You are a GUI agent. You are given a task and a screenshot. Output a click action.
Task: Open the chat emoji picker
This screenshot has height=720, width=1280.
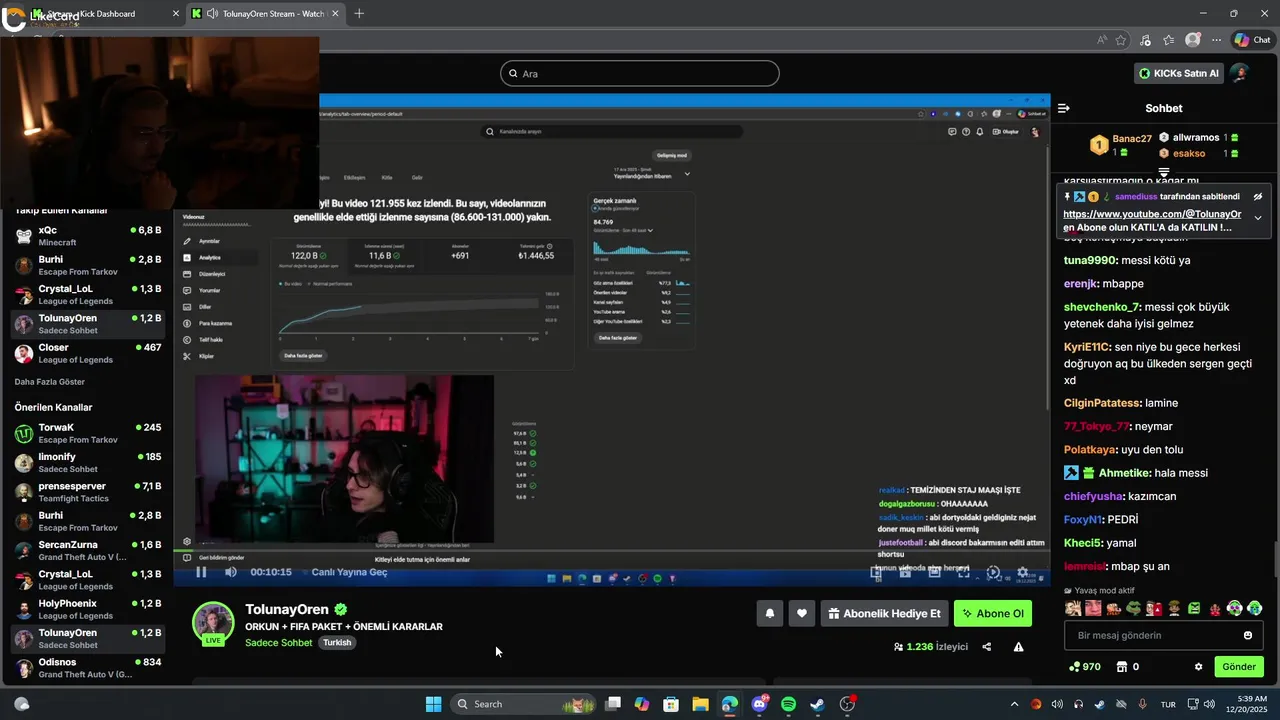(1248, 635)
